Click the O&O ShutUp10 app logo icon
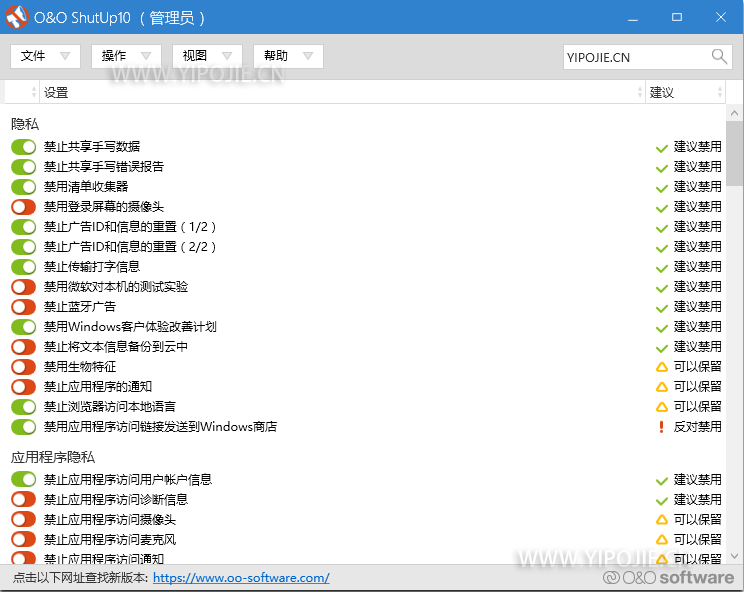The image size is (744, 592). [17, 17]
